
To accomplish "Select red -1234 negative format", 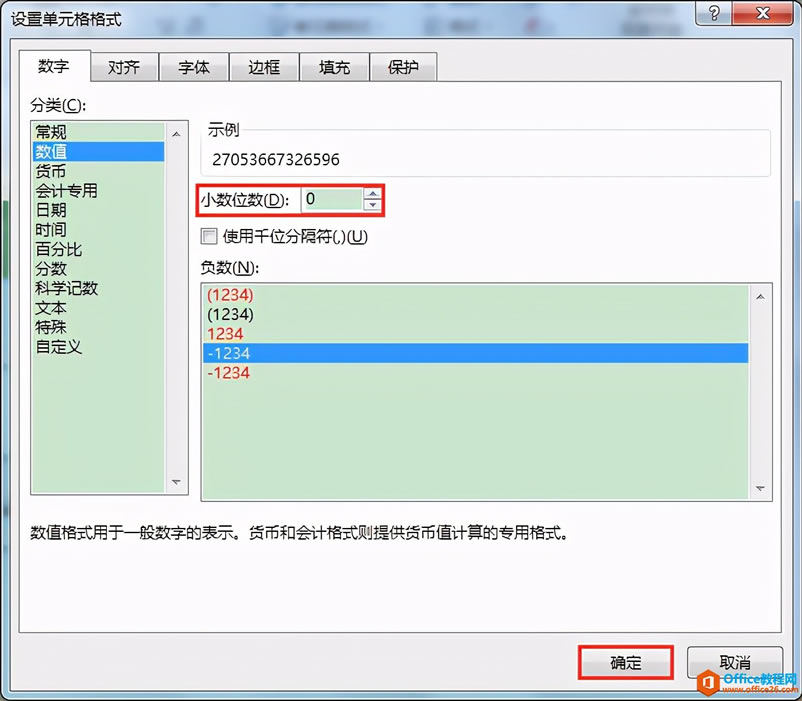I will 475,373.
